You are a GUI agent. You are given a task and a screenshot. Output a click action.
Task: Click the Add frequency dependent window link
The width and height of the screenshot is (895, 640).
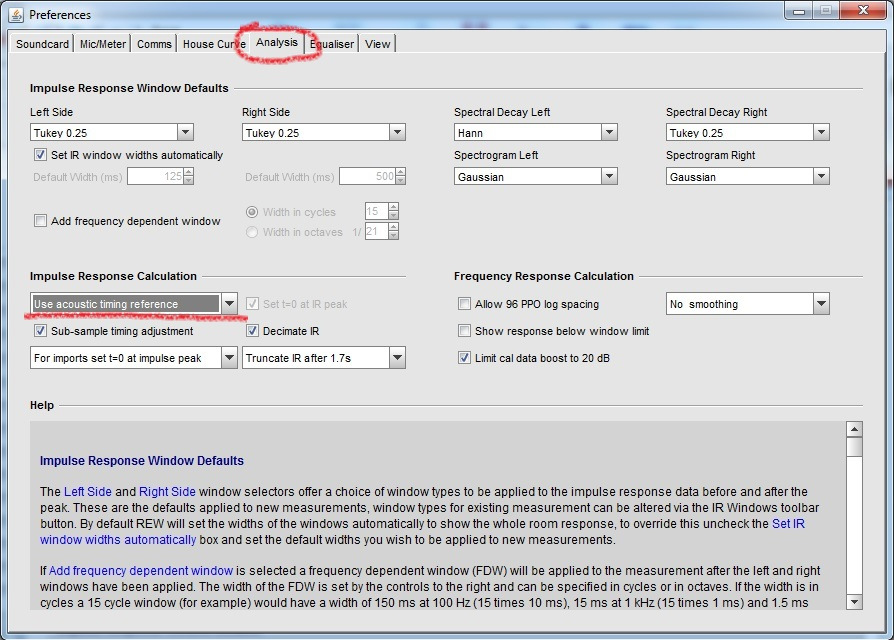coord(141,570)
